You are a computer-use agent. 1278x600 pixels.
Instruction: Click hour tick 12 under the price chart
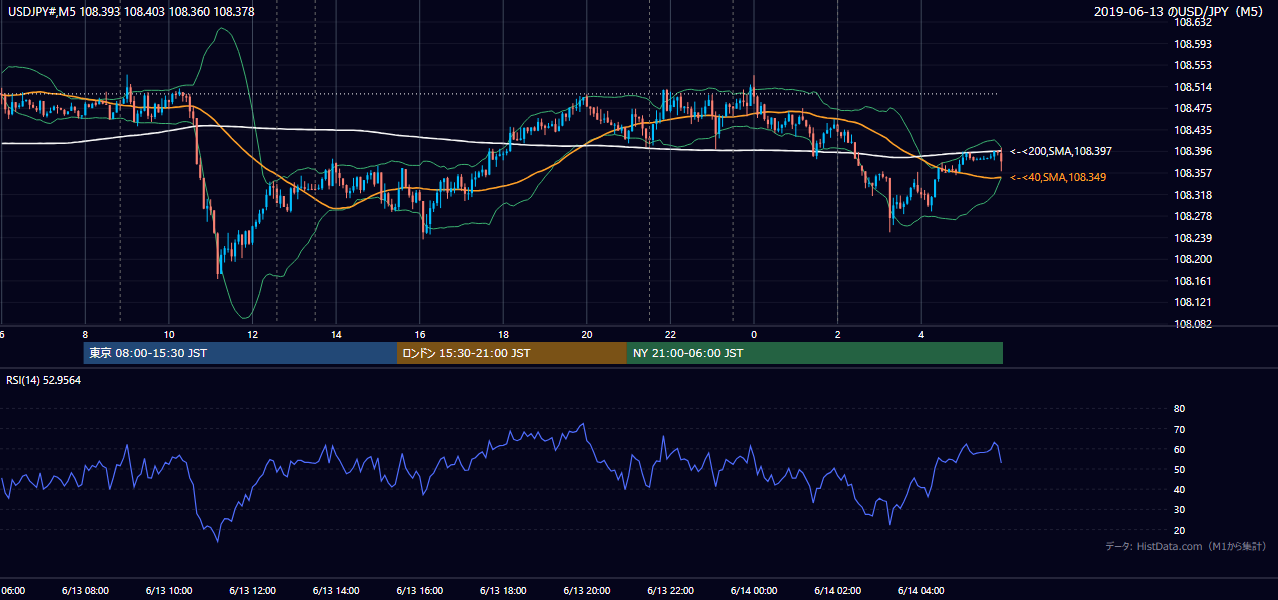click(x=252, y=334)
